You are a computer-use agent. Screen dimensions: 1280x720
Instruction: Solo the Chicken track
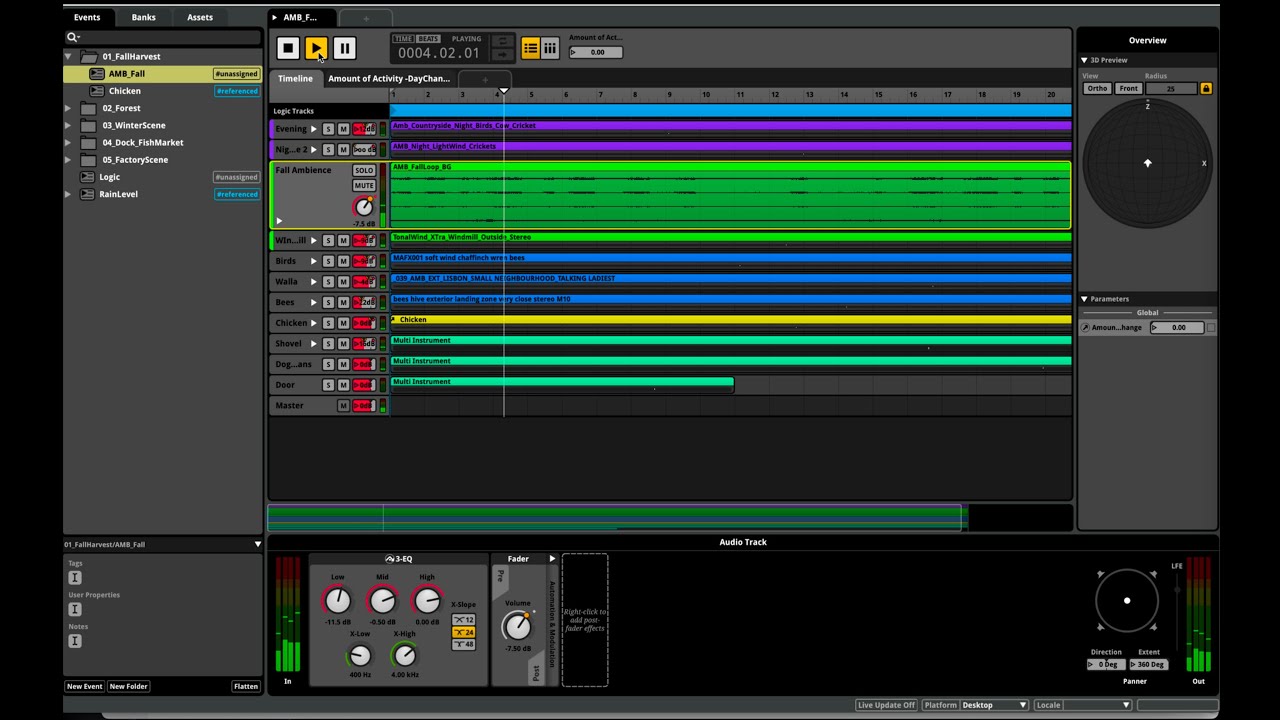(328, 323)
